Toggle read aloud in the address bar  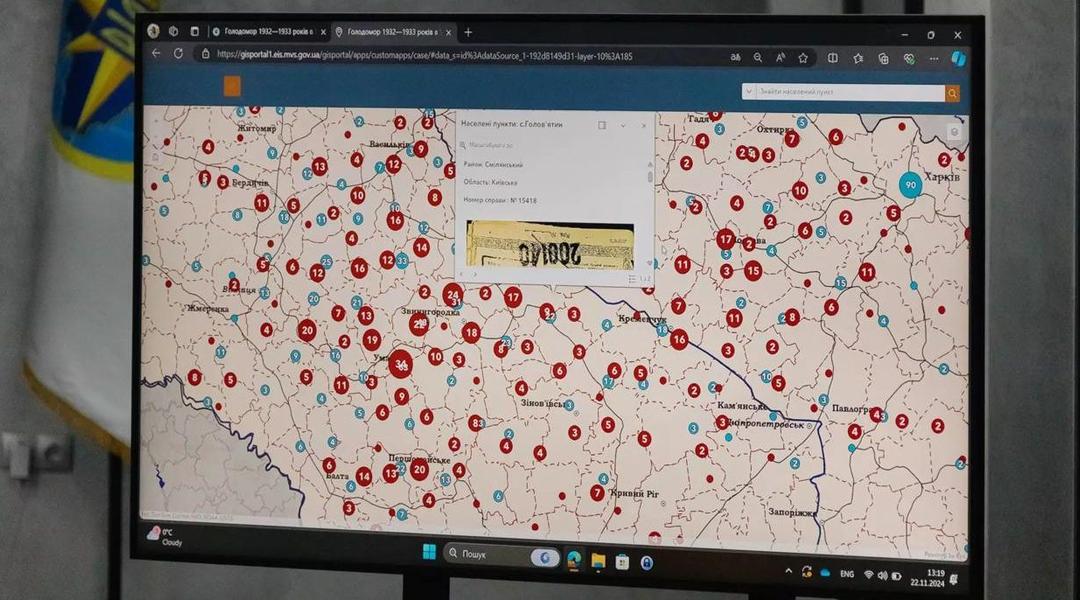(x=780, y=58)
